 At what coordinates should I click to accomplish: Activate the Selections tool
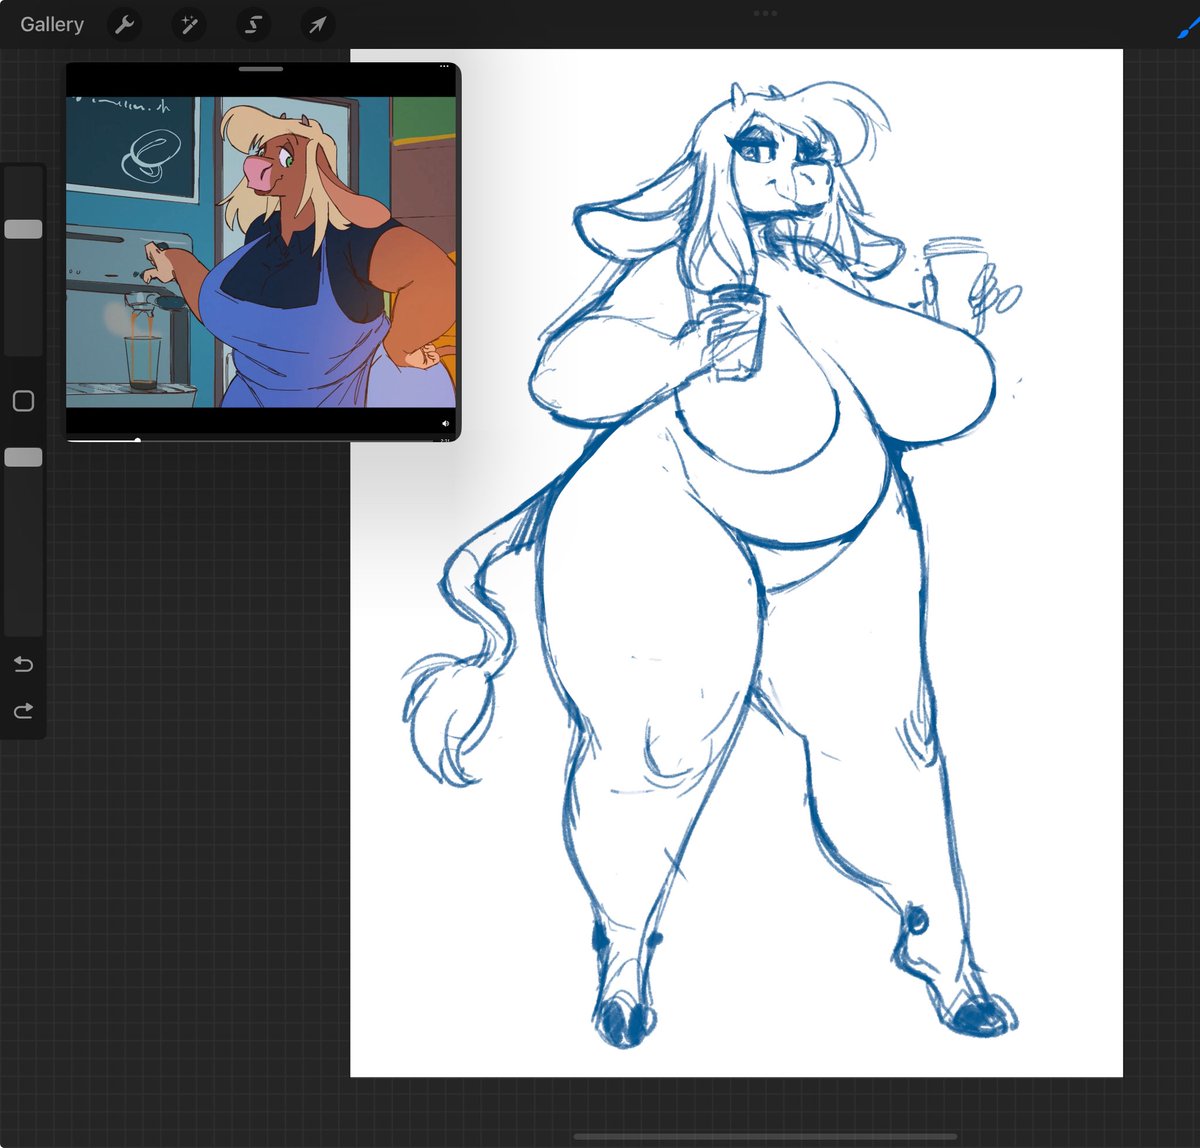tap(252, 24)
